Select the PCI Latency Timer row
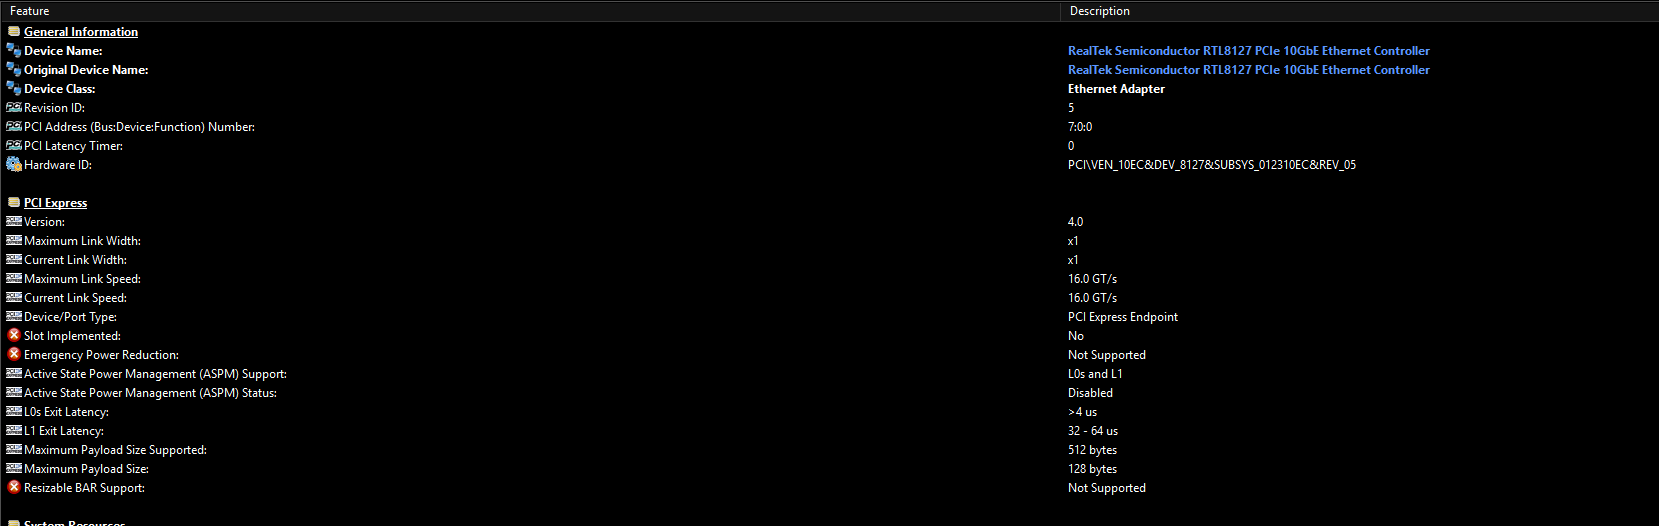The height and width of the screenshot is (526, 1659). (x=829, y=146)
